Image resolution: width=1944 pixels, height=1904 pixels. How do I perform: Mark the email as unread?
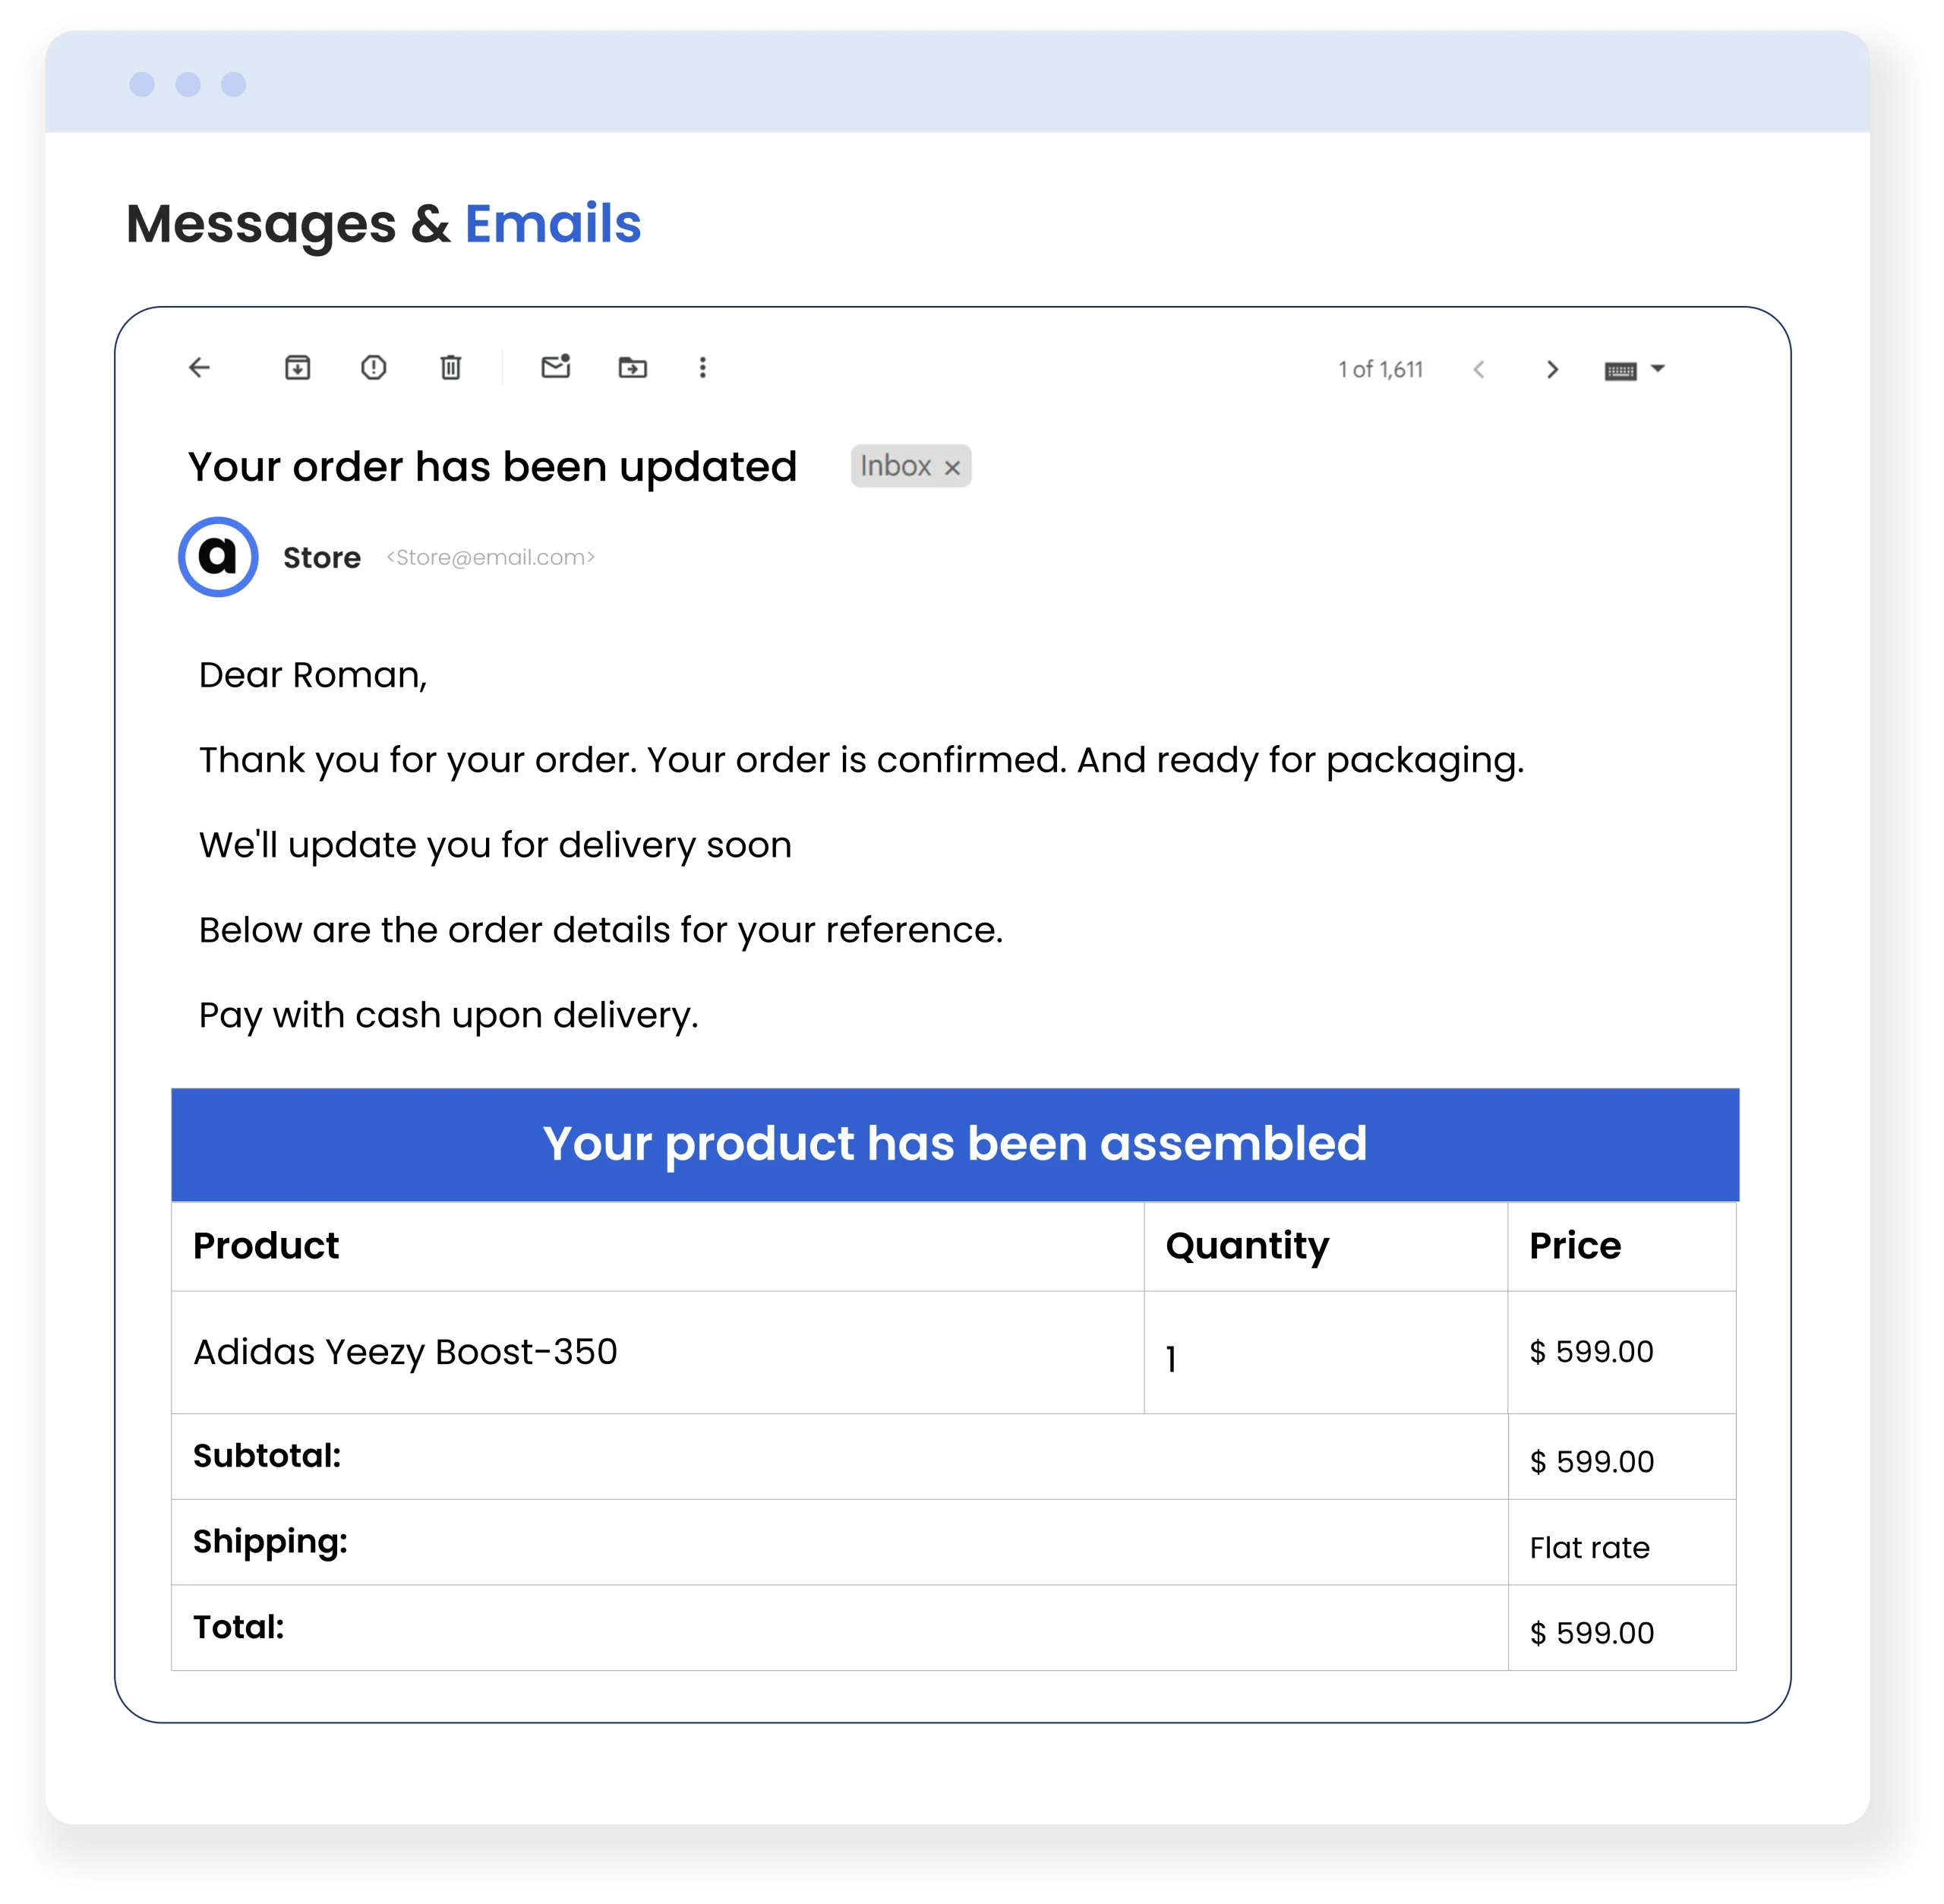[x=556, y=367]
